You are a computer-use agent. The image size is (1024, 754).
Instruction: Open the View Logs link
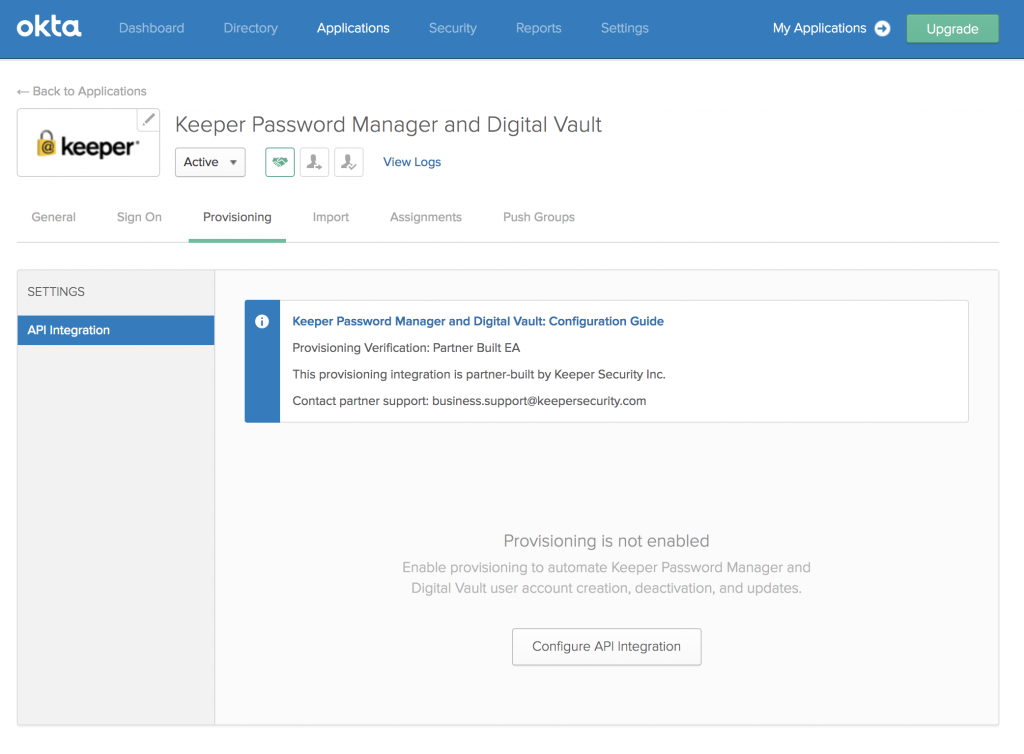pyautogui.click(x=412, y=162)
